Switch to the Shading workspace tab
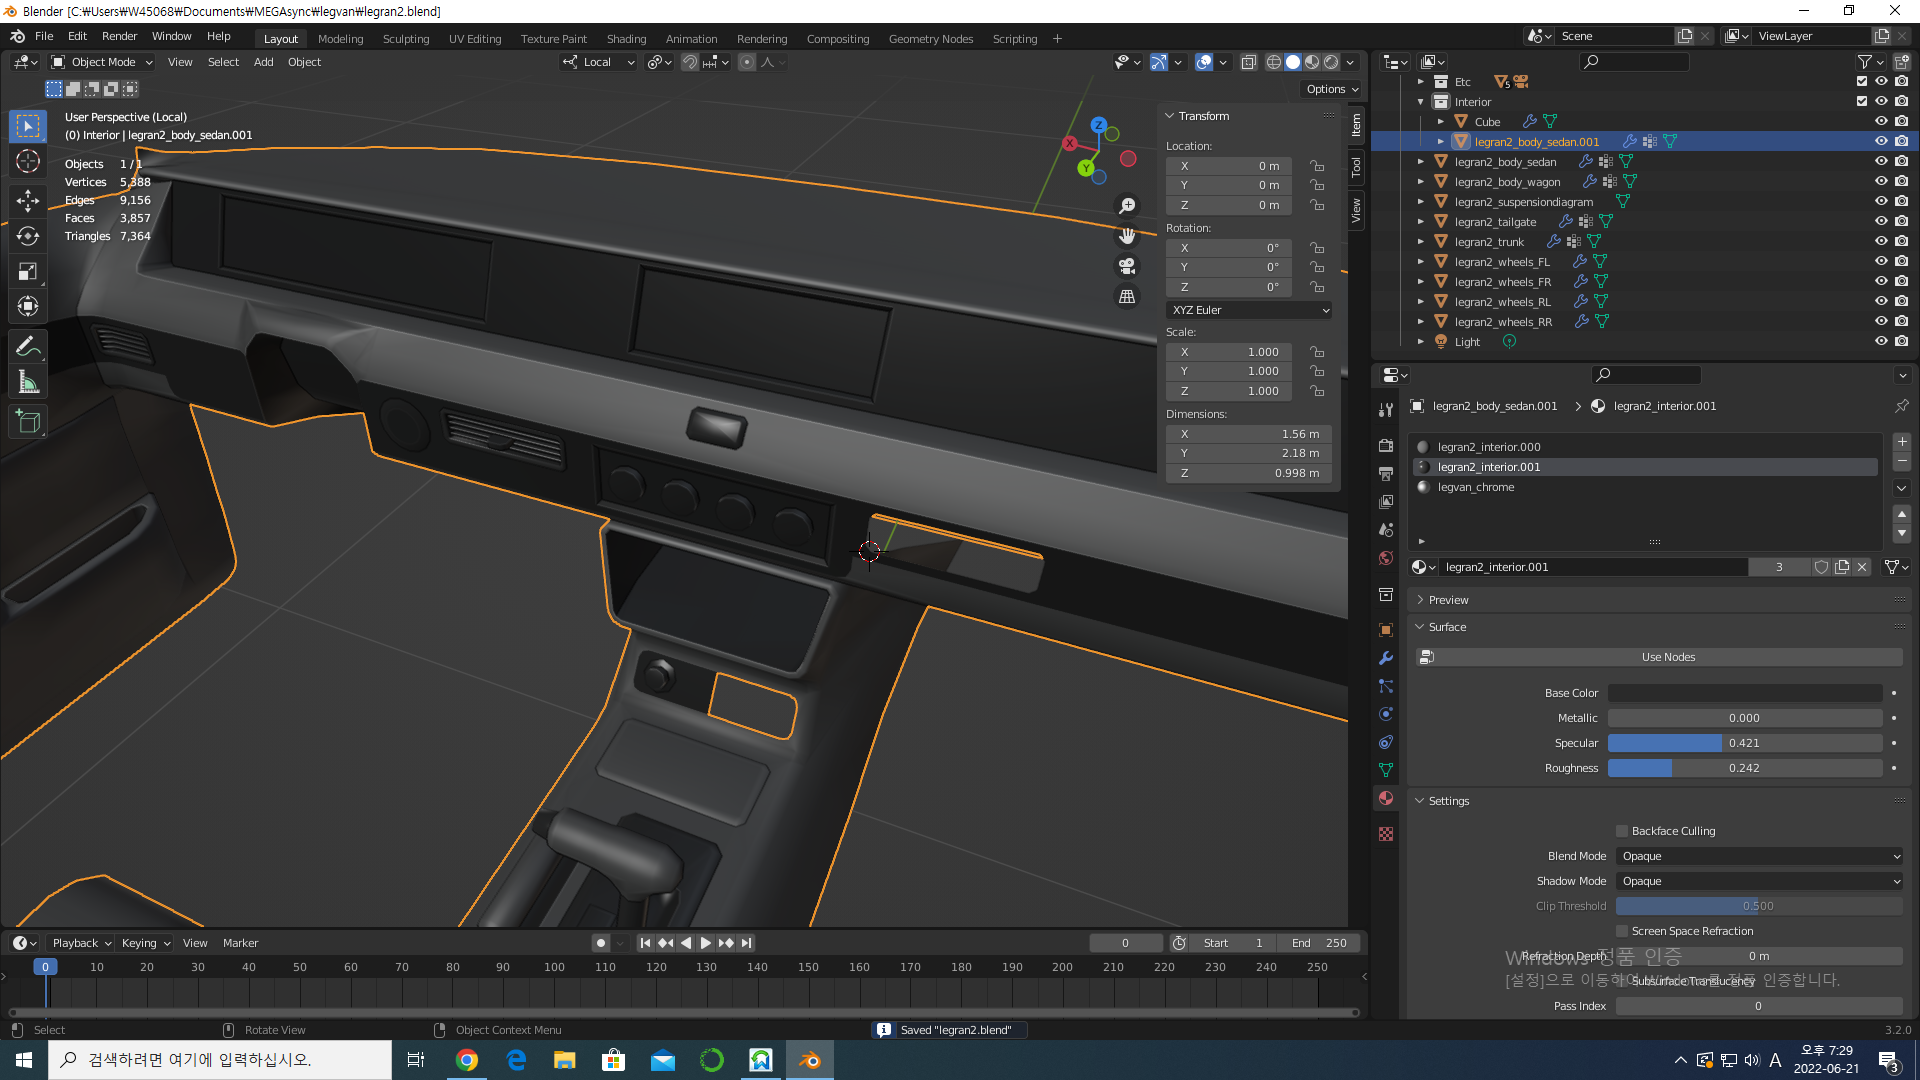1920x1080 pixels. 626,39
